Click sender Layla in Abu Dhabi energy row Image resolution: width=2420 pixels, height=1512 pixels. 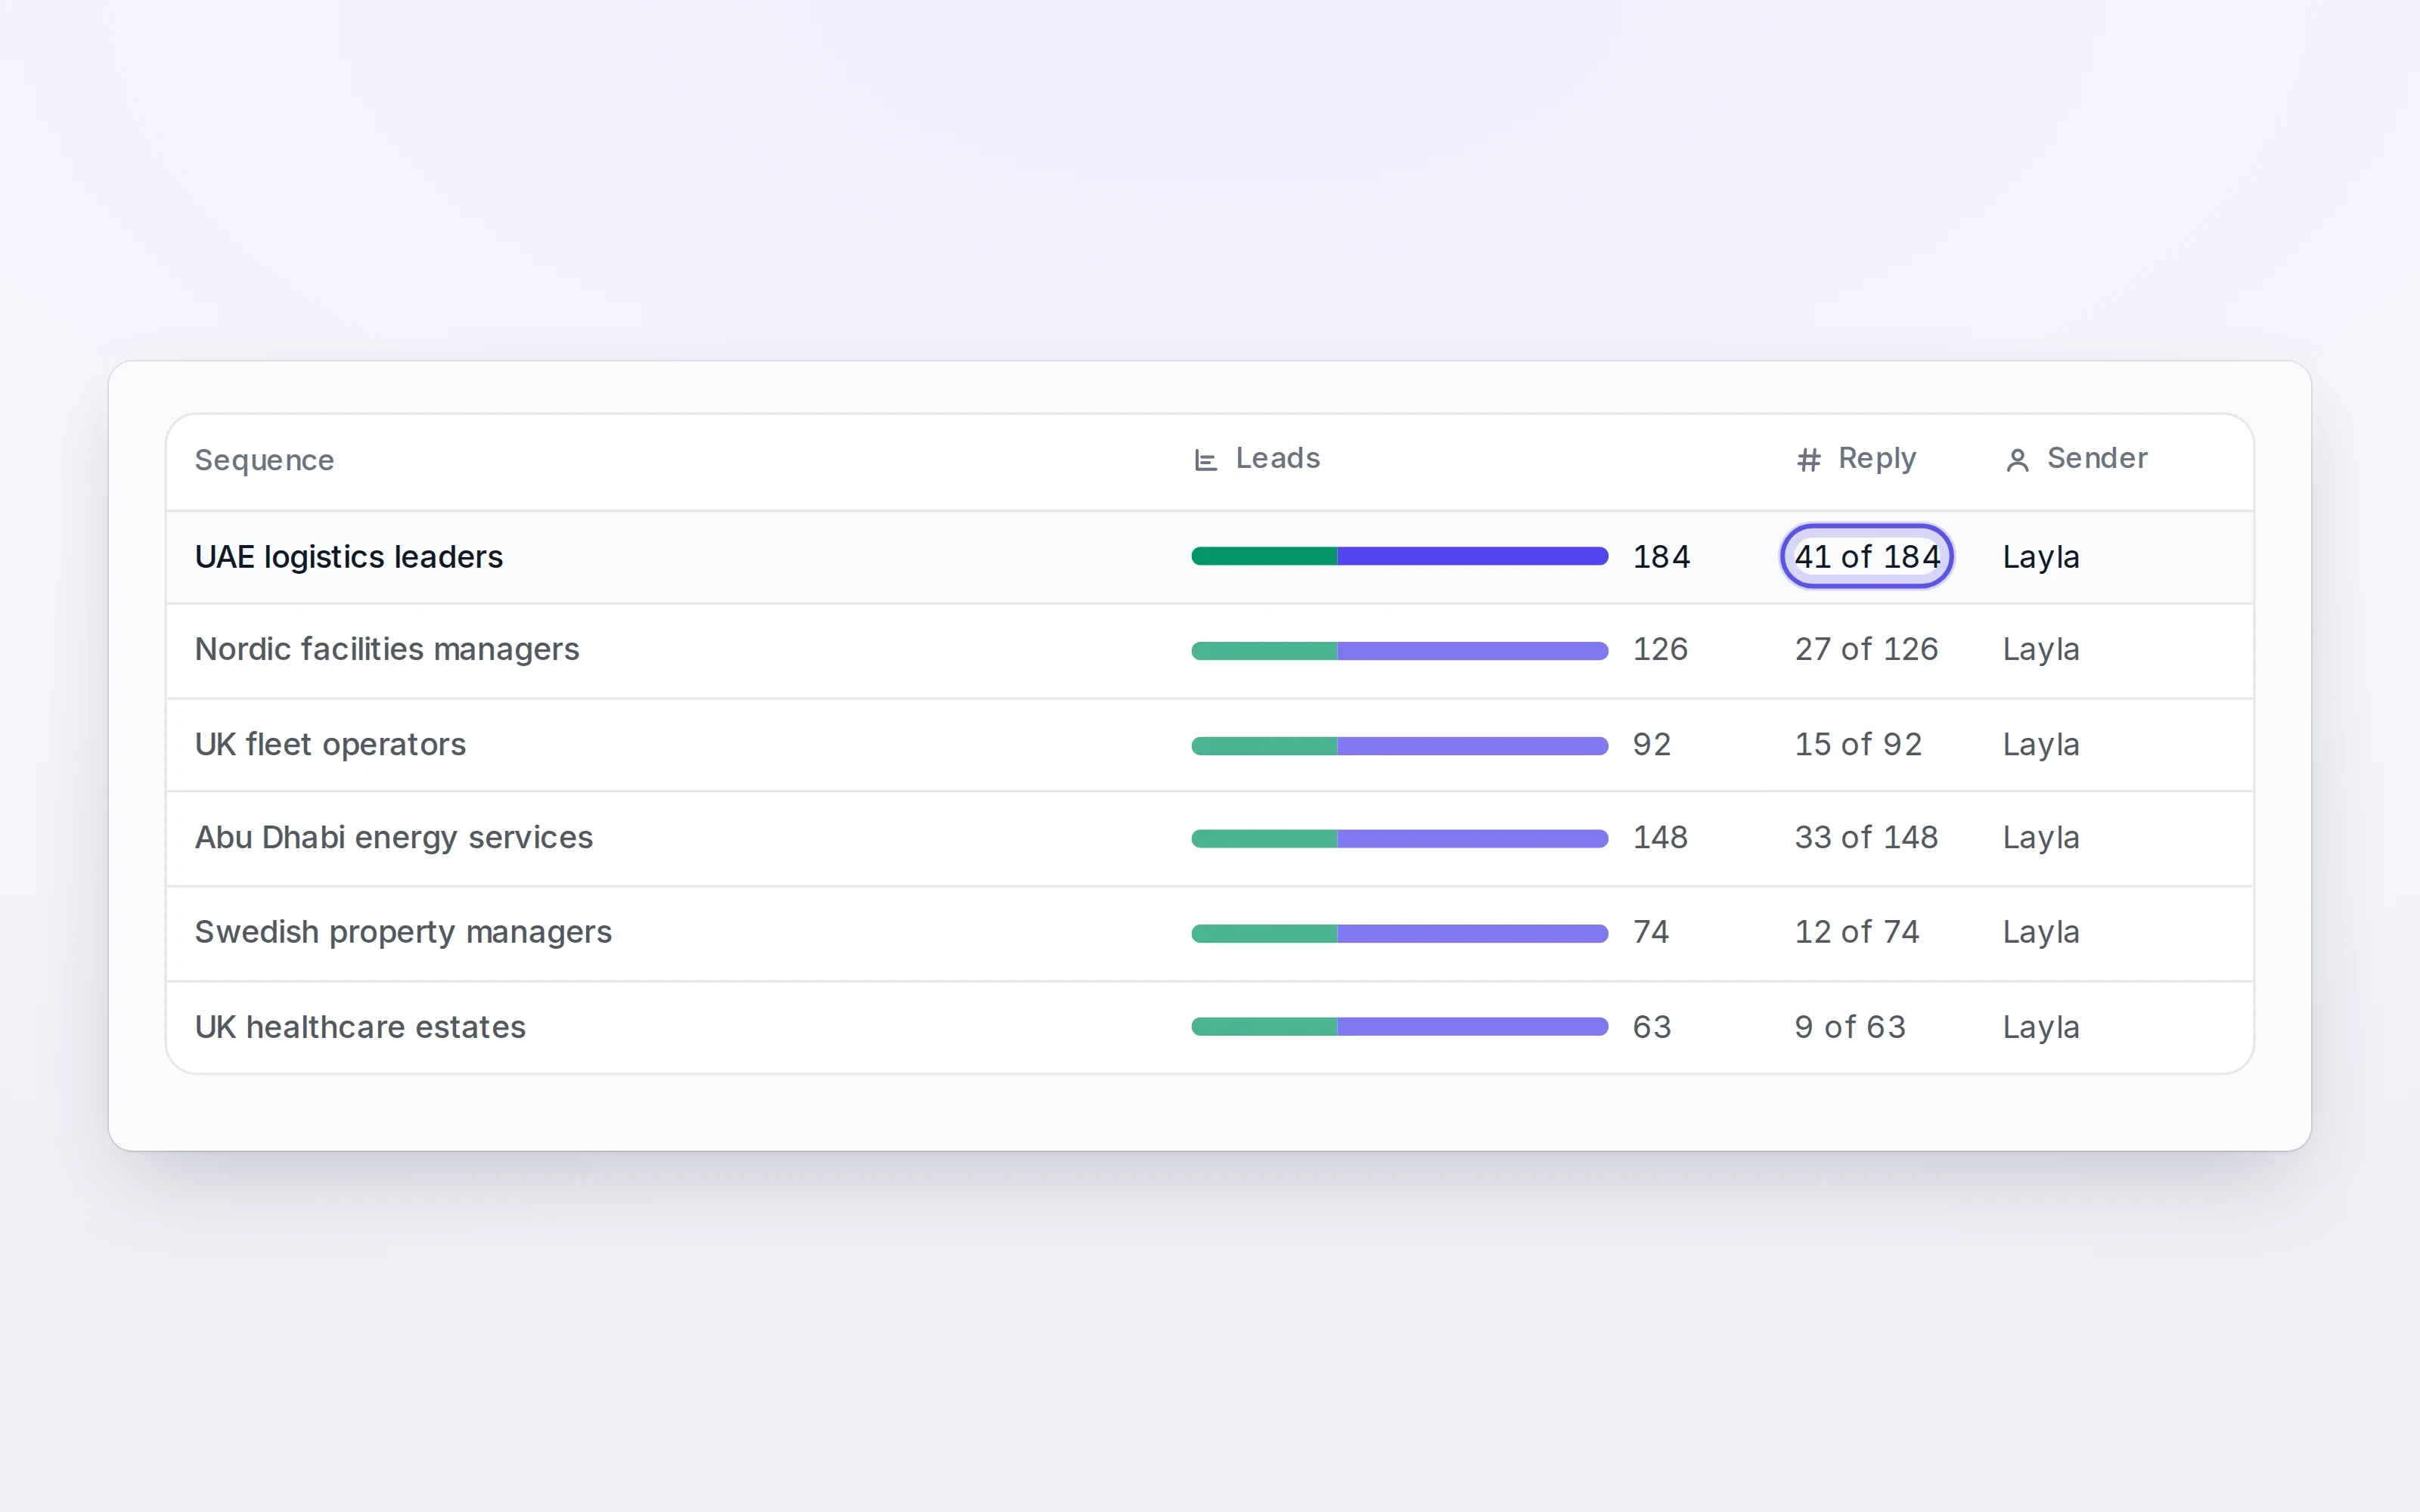pos(2041,838)
